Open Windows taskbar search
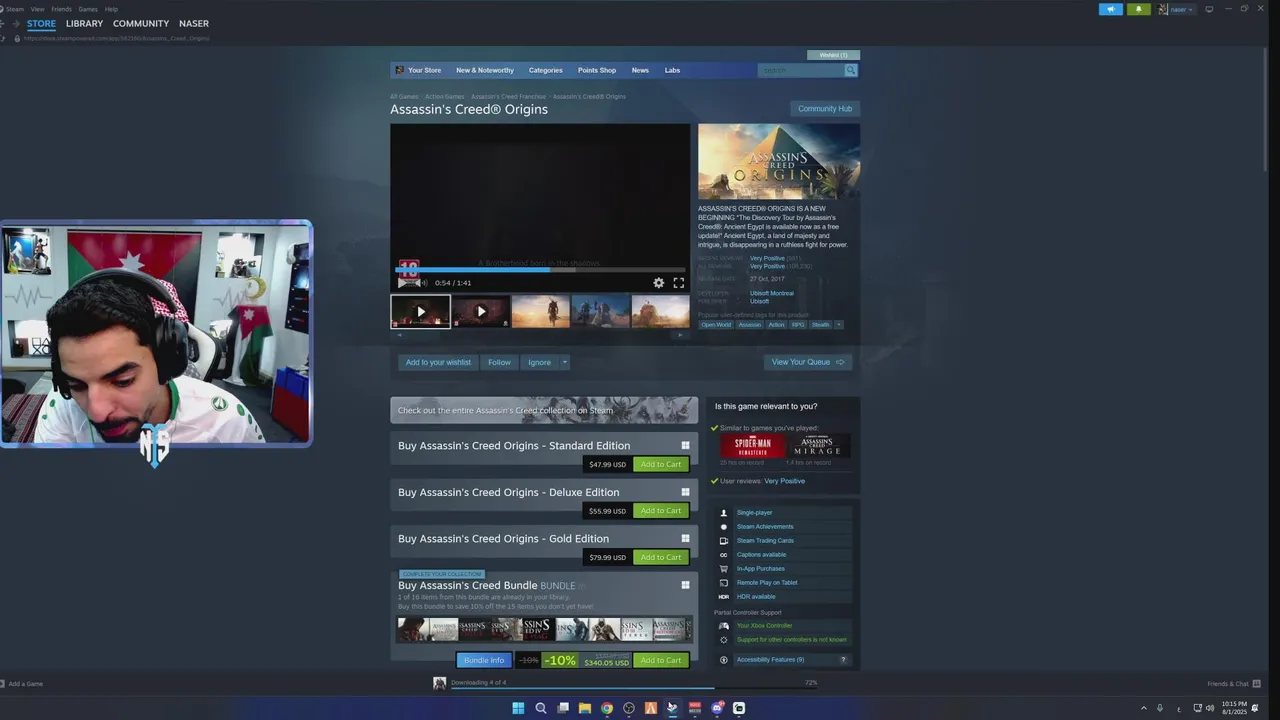Viewport: 1280px width, 720px height. coord(541,708)
